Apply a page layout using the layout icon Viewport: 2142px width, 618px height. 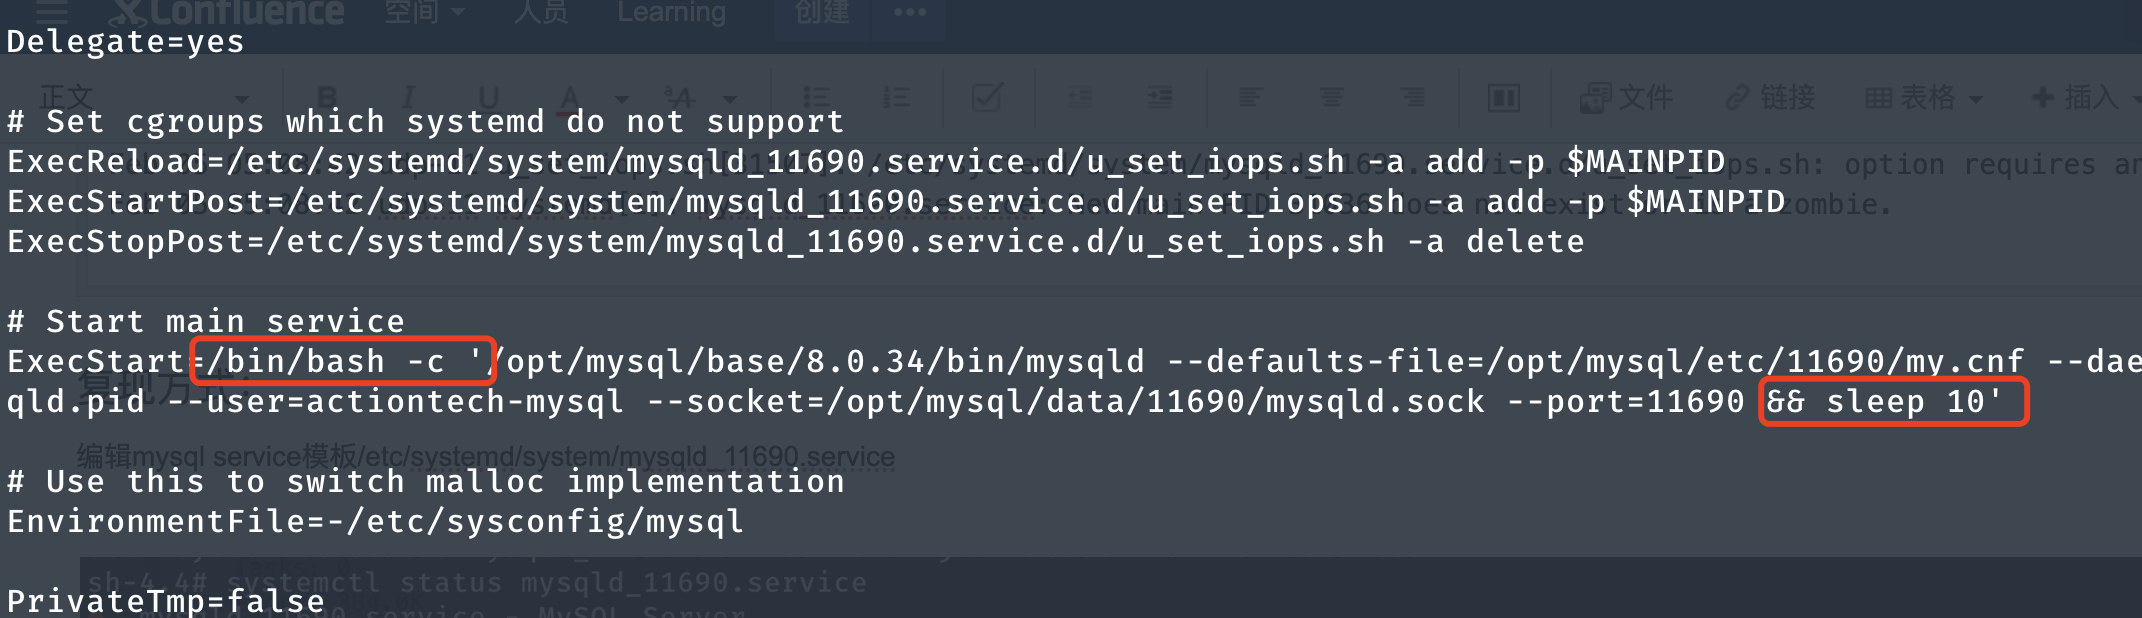[1504, 97]
